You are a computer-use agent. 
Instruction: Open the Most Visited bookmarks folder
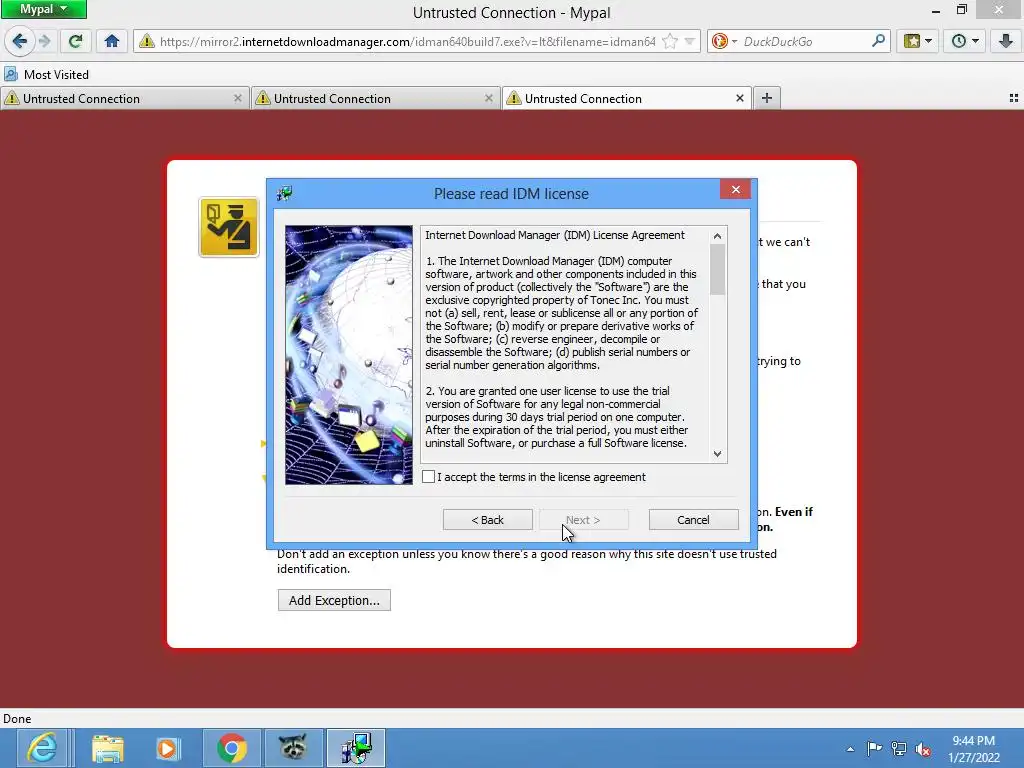(46, 74)
